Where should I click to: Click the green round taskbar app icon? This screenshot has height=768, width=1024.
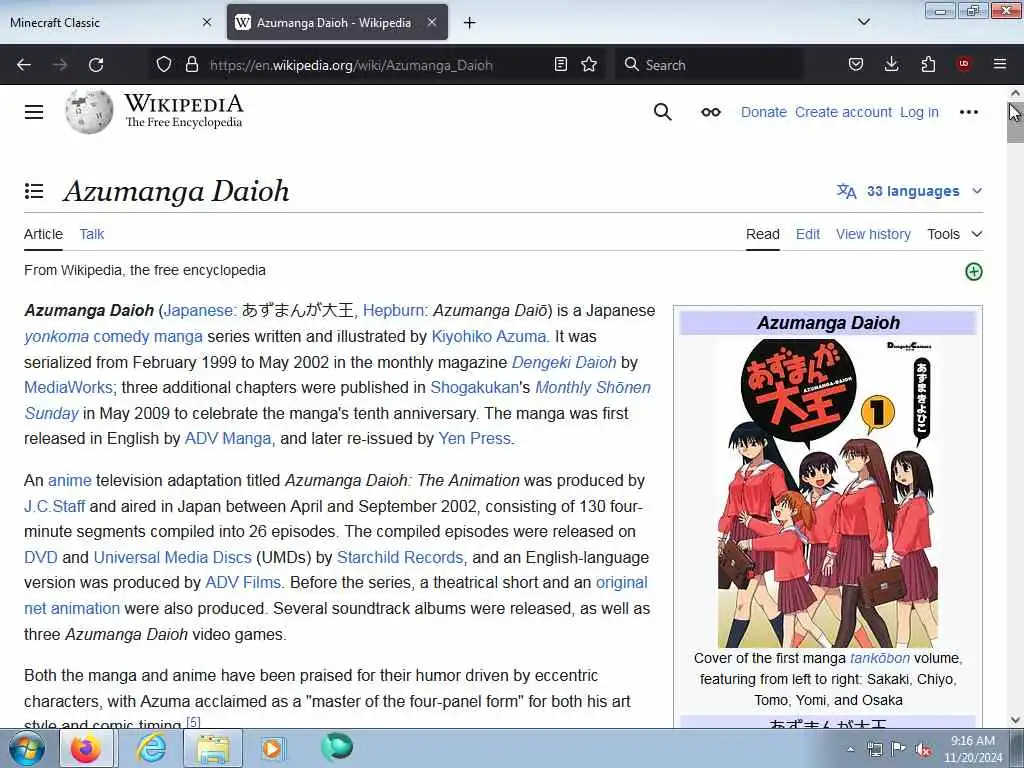(x=337, y=747)
